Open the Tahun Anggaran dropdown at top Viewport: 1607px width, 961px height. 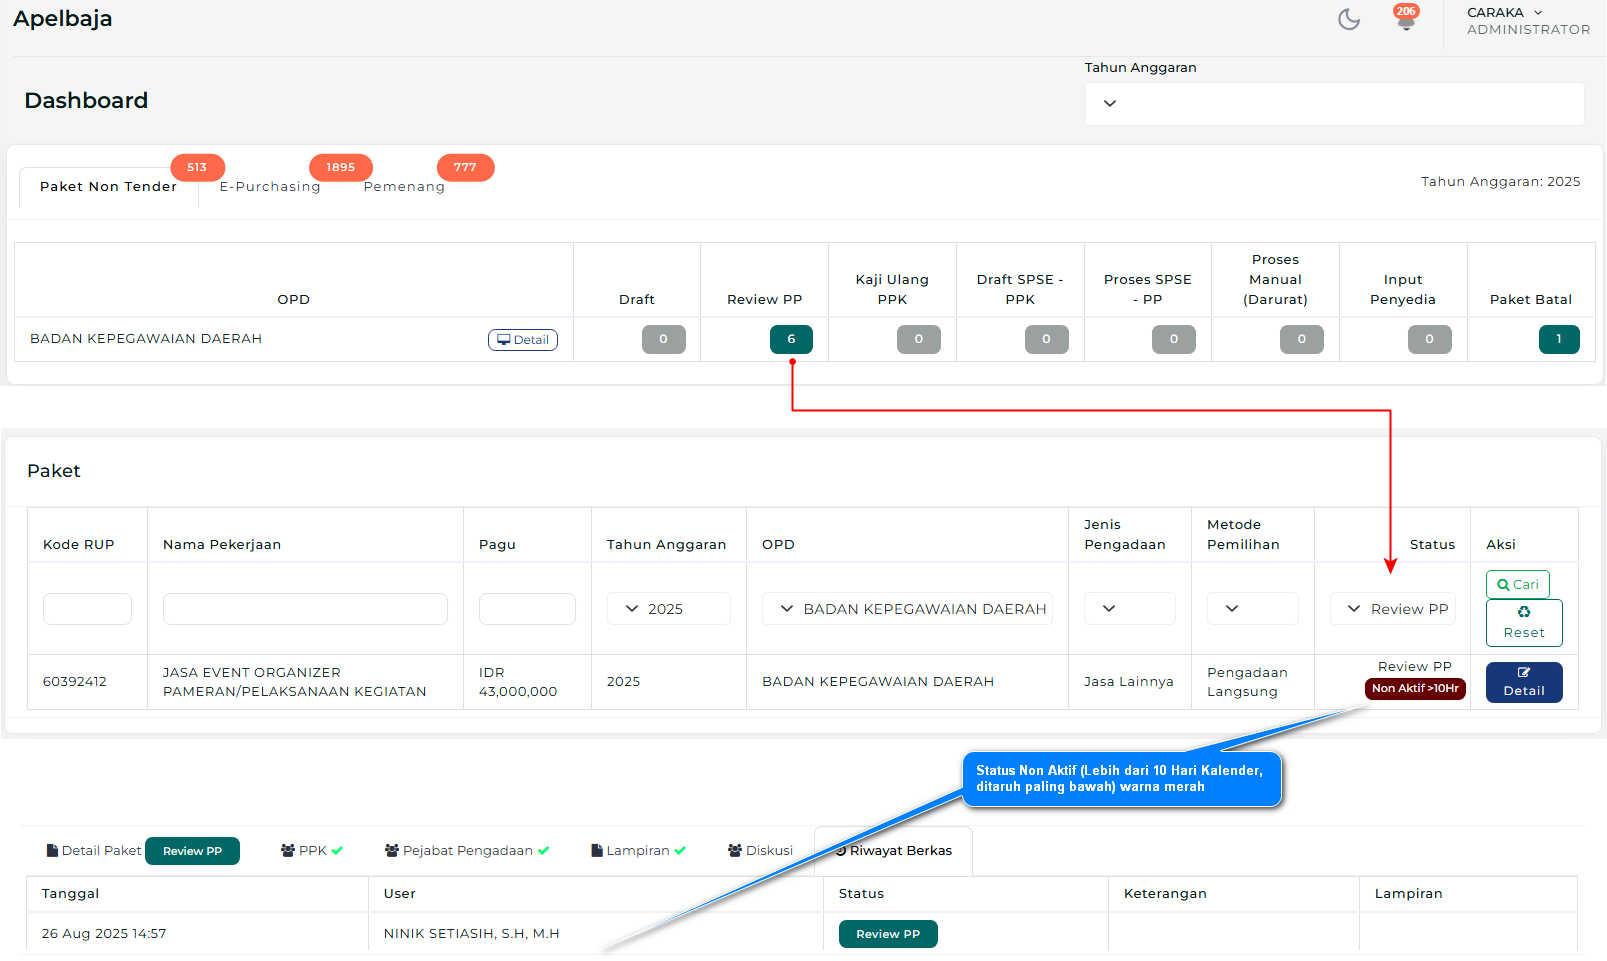1333,104
